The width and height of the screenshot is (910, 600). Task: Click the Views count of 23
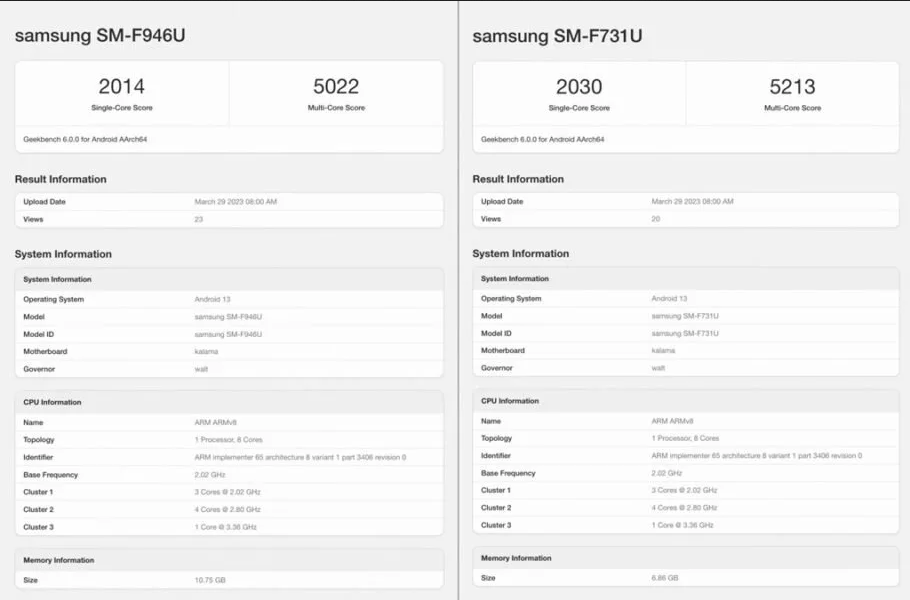pos(198,219)
